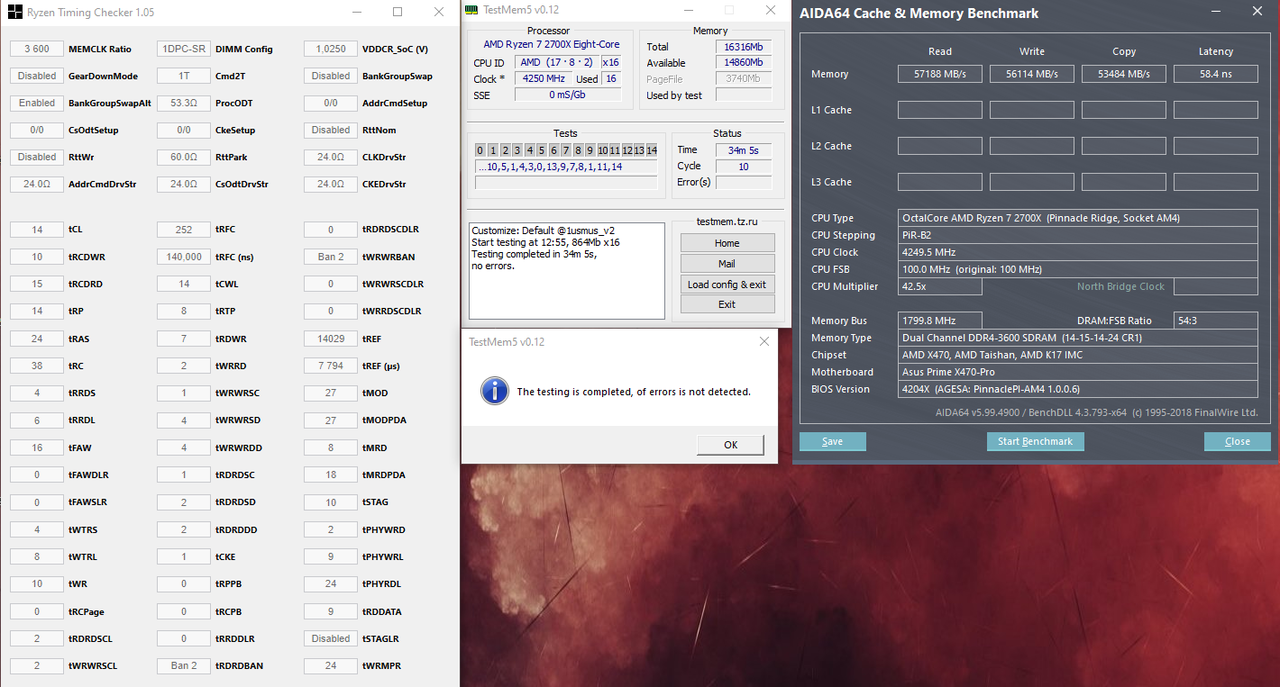
Task: Click the tCL value 14
Action: point(37,230)
